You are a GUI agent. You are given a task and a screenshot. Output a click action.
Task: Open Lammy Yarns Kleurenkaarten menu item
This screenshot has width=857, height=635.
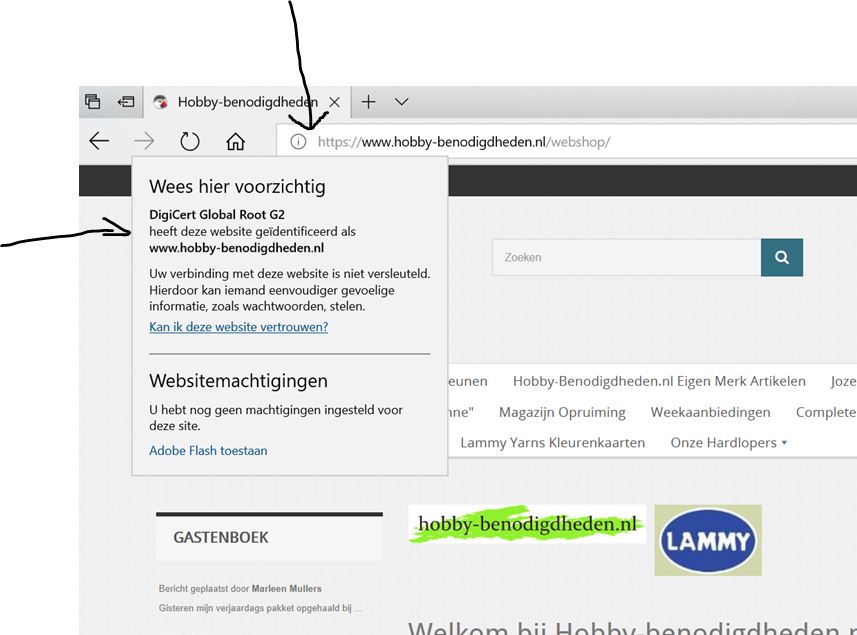(553, 443)
